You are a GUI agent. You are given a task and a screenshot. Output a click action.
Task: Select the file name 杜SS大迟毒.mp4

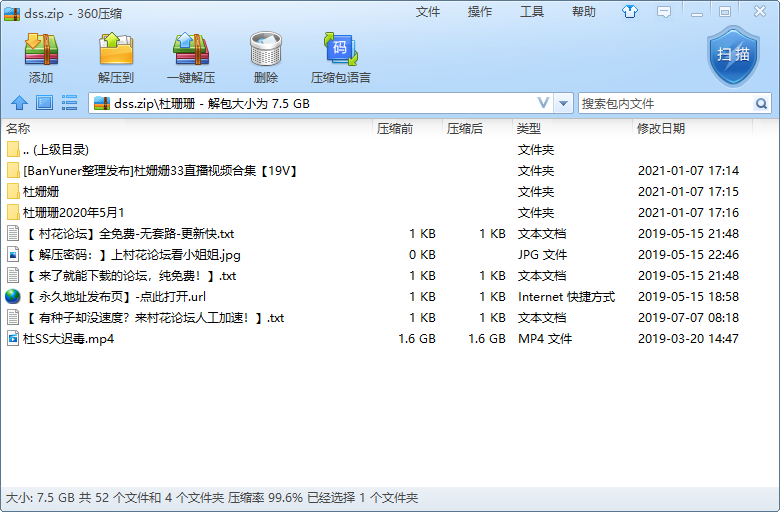(68, 339)
